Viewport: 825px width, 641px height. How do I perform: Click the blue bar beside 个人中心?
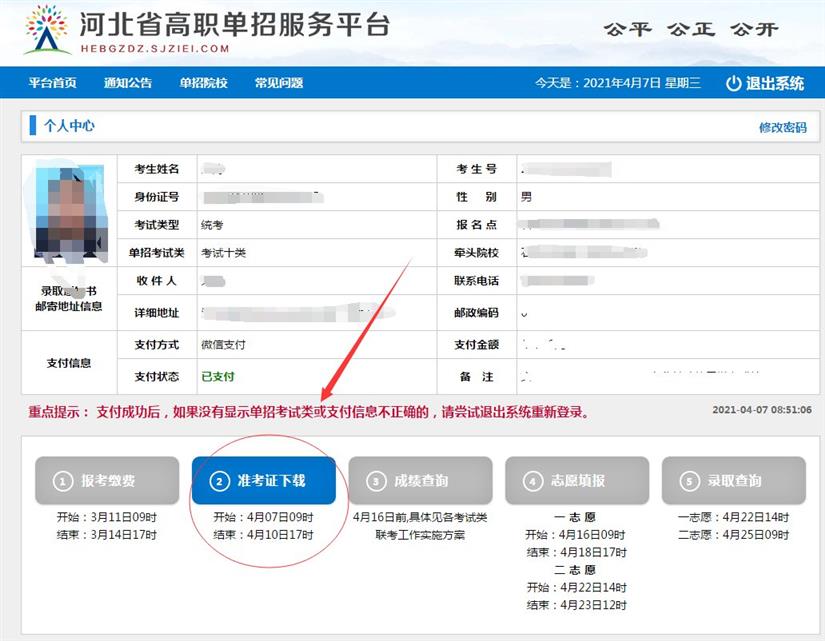click(33, 125)
